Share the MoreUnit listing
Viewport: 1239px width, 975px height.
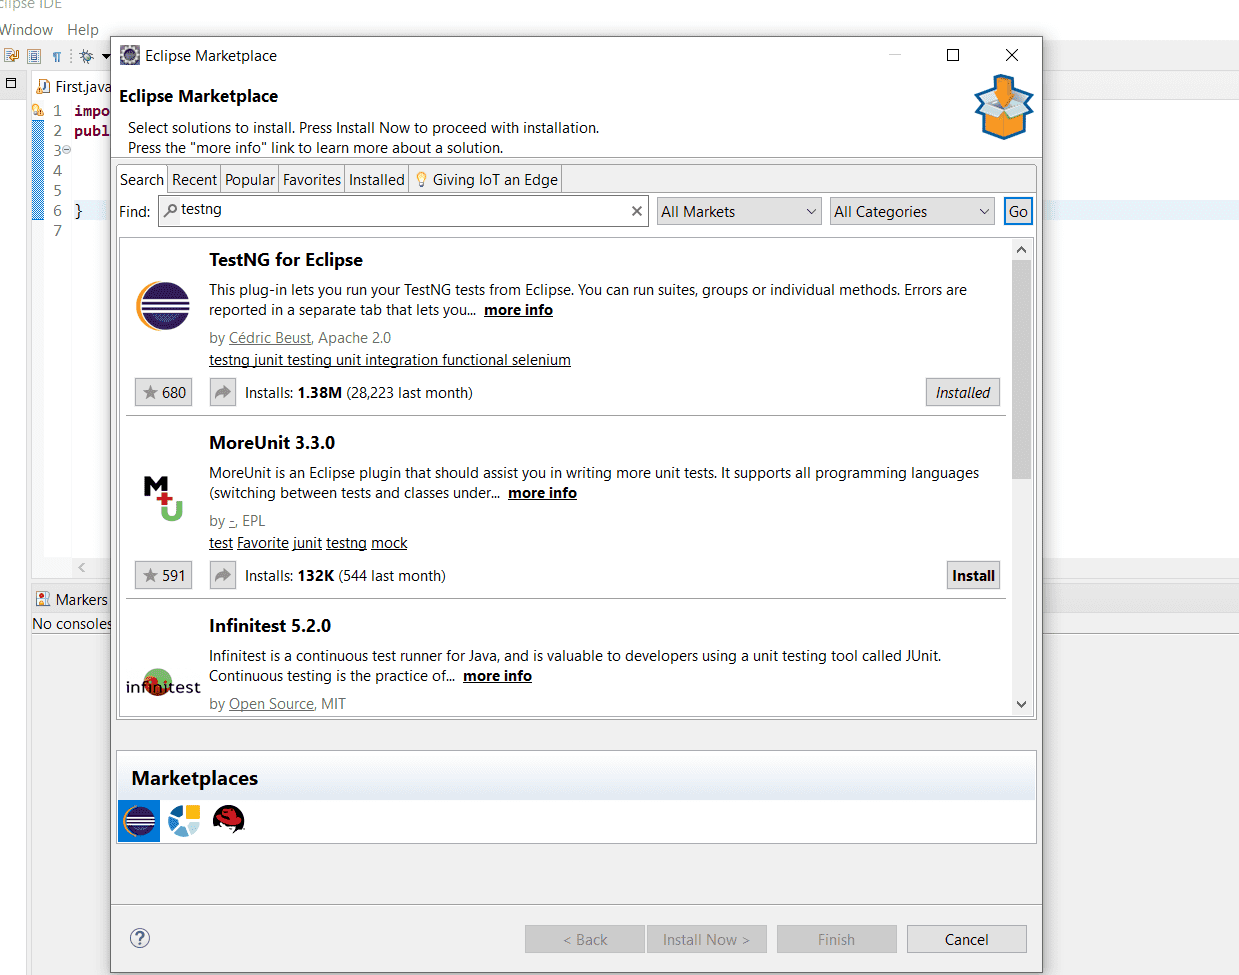(222, 575)
